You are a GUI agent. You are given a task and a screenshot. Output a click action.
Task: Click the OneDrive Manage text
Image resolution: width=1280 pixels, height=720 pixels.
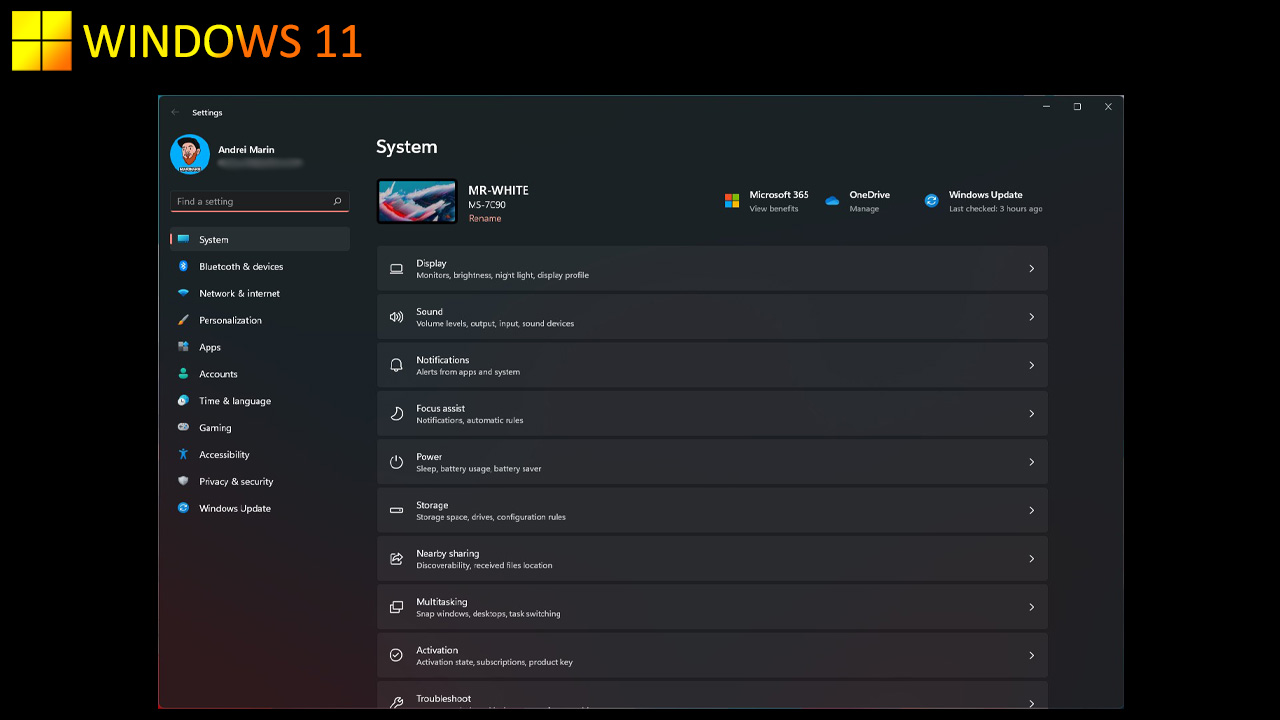864,209
